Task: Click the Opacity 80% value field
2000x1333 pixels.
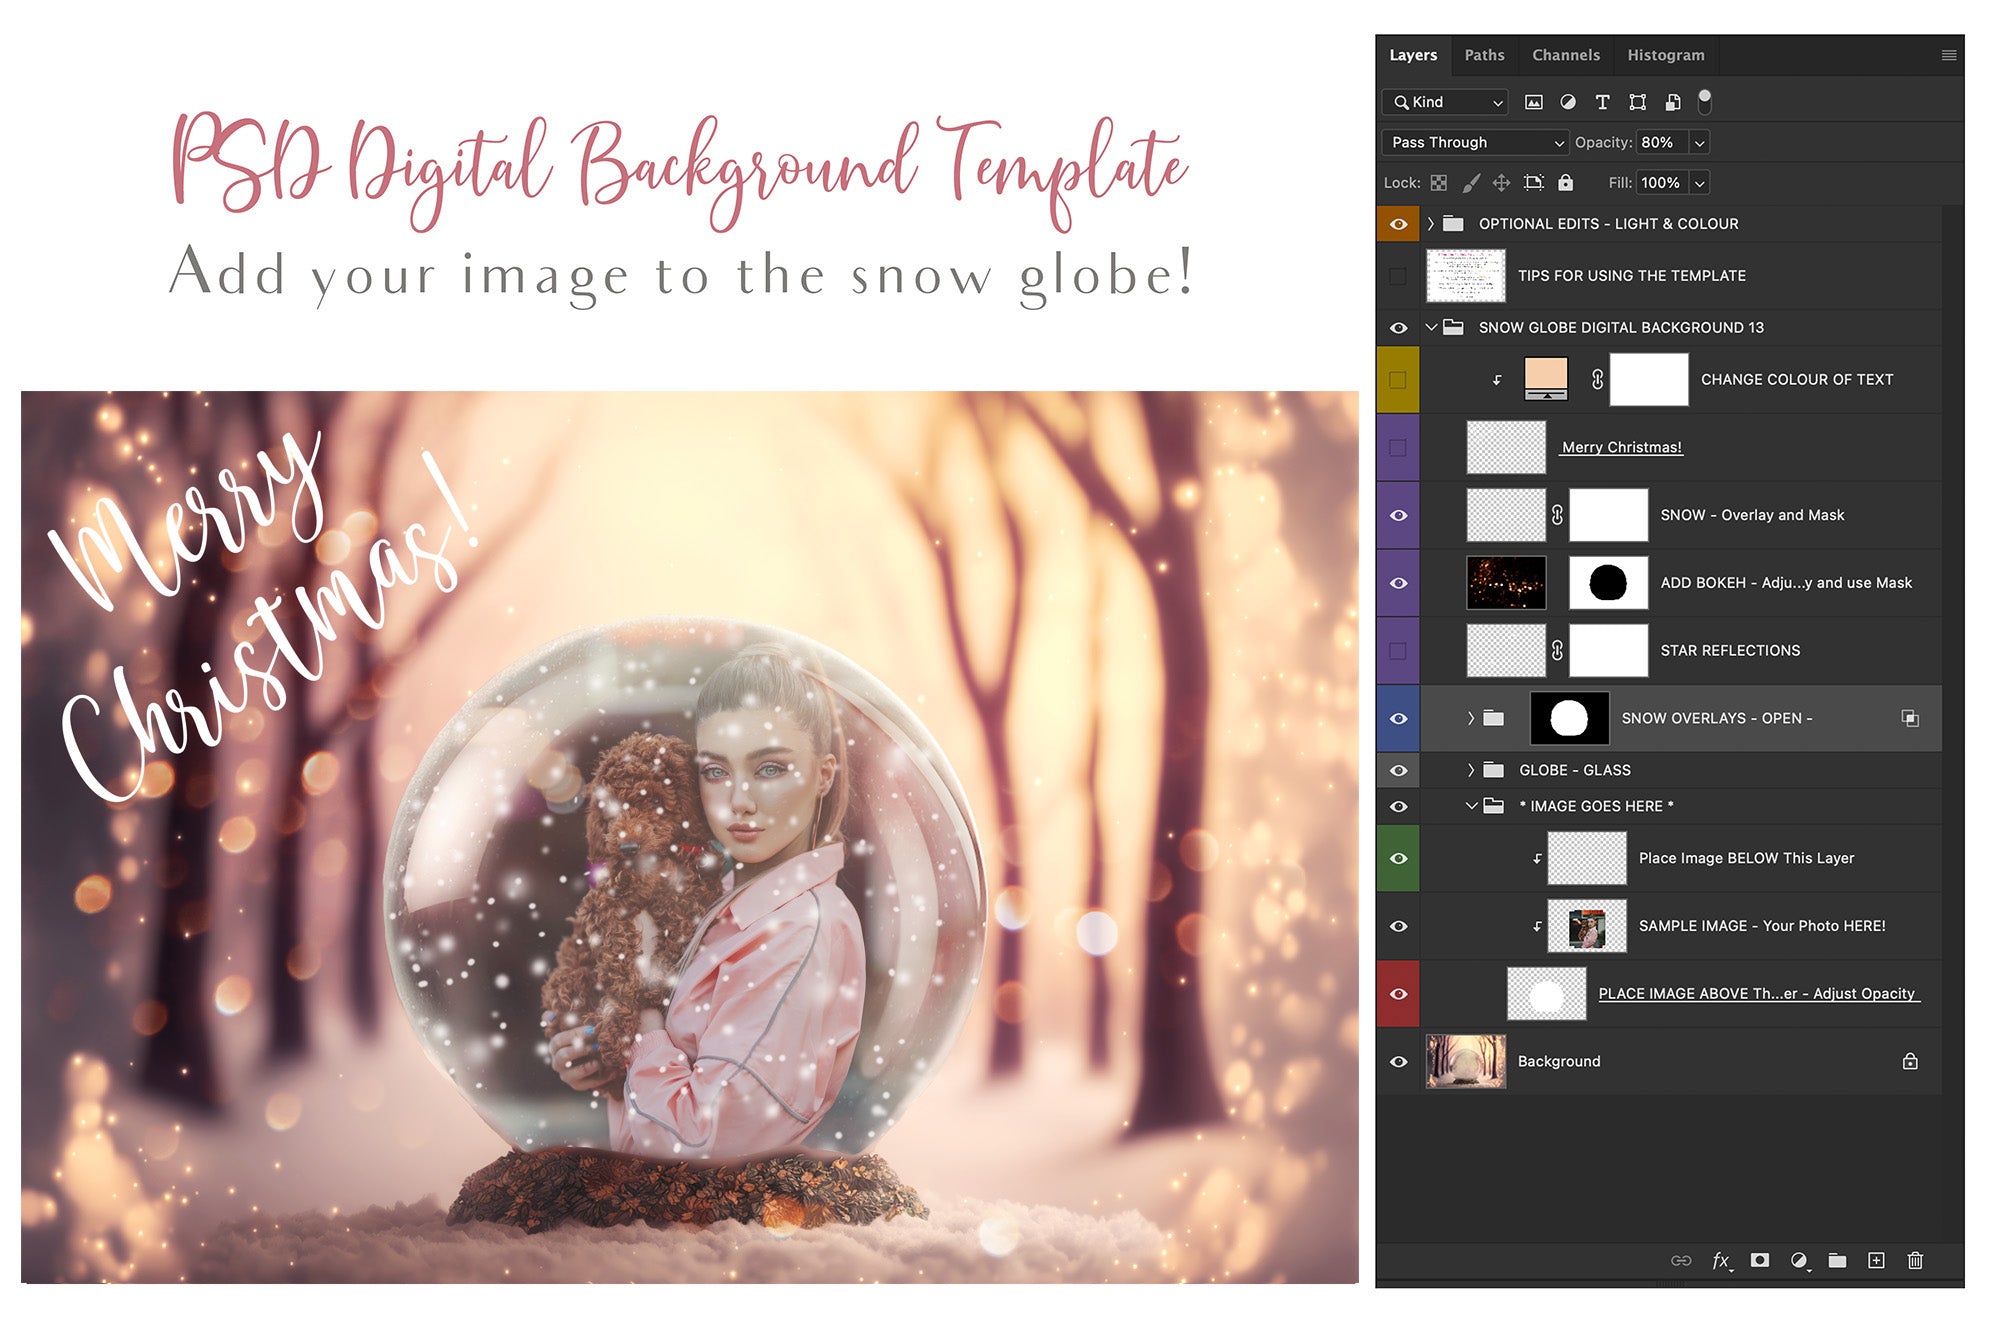Action: pos(1660,142)
